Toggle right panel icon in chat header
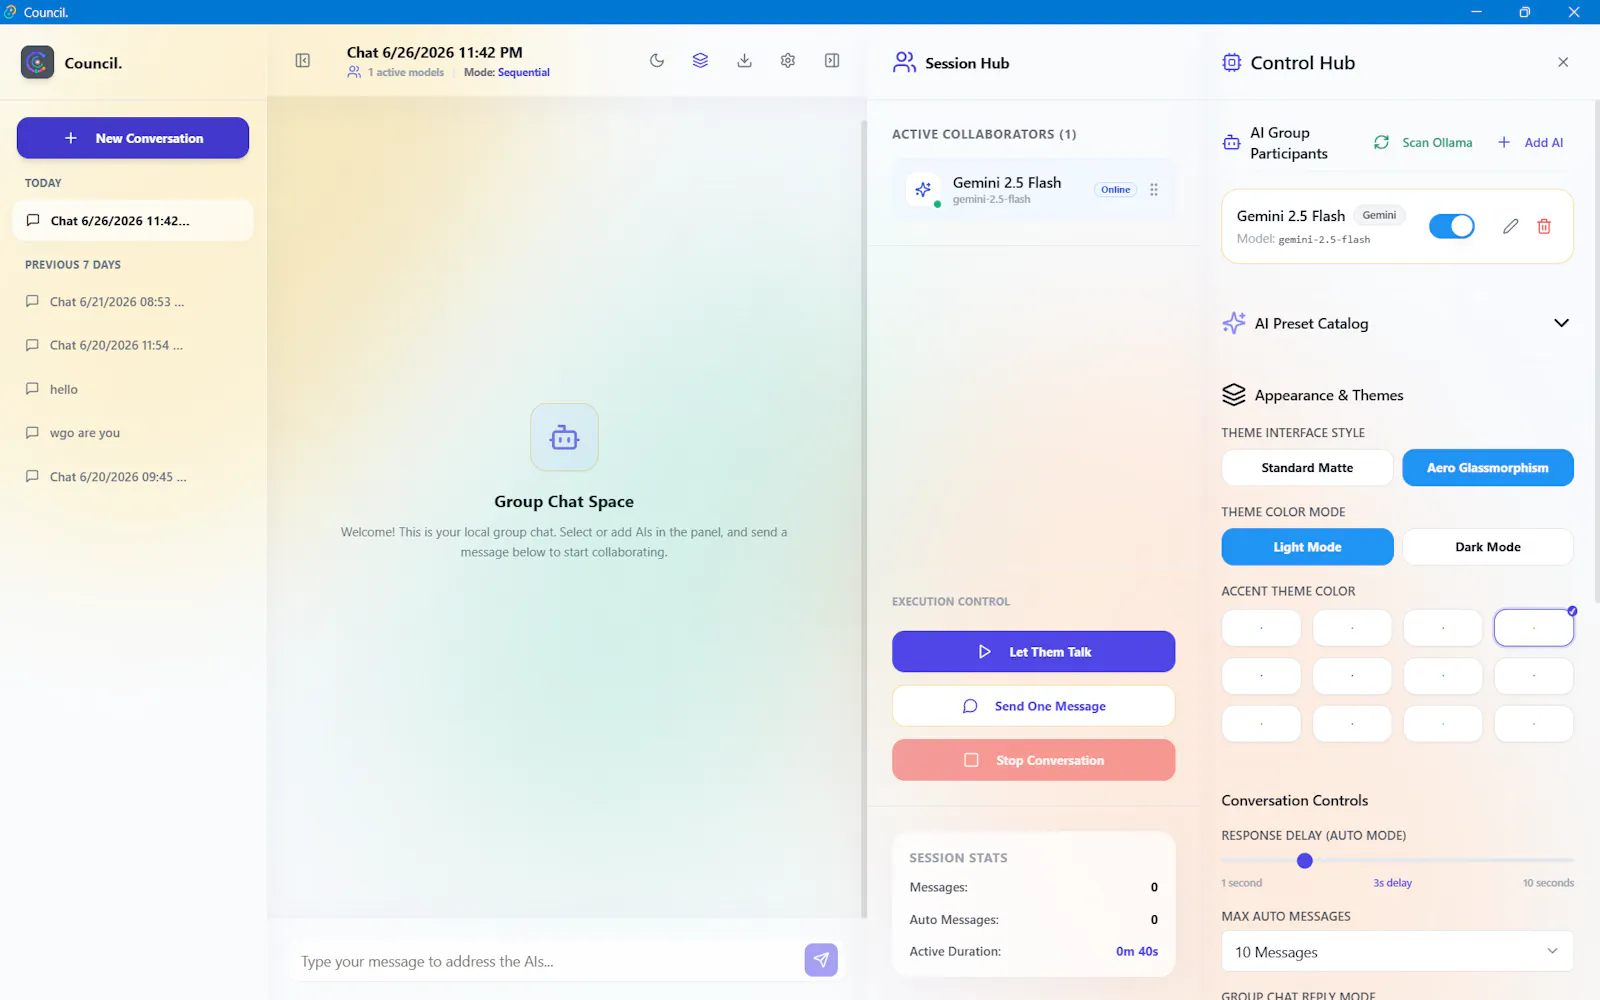Screen dimensions: 1600x1000 point(832,61)
